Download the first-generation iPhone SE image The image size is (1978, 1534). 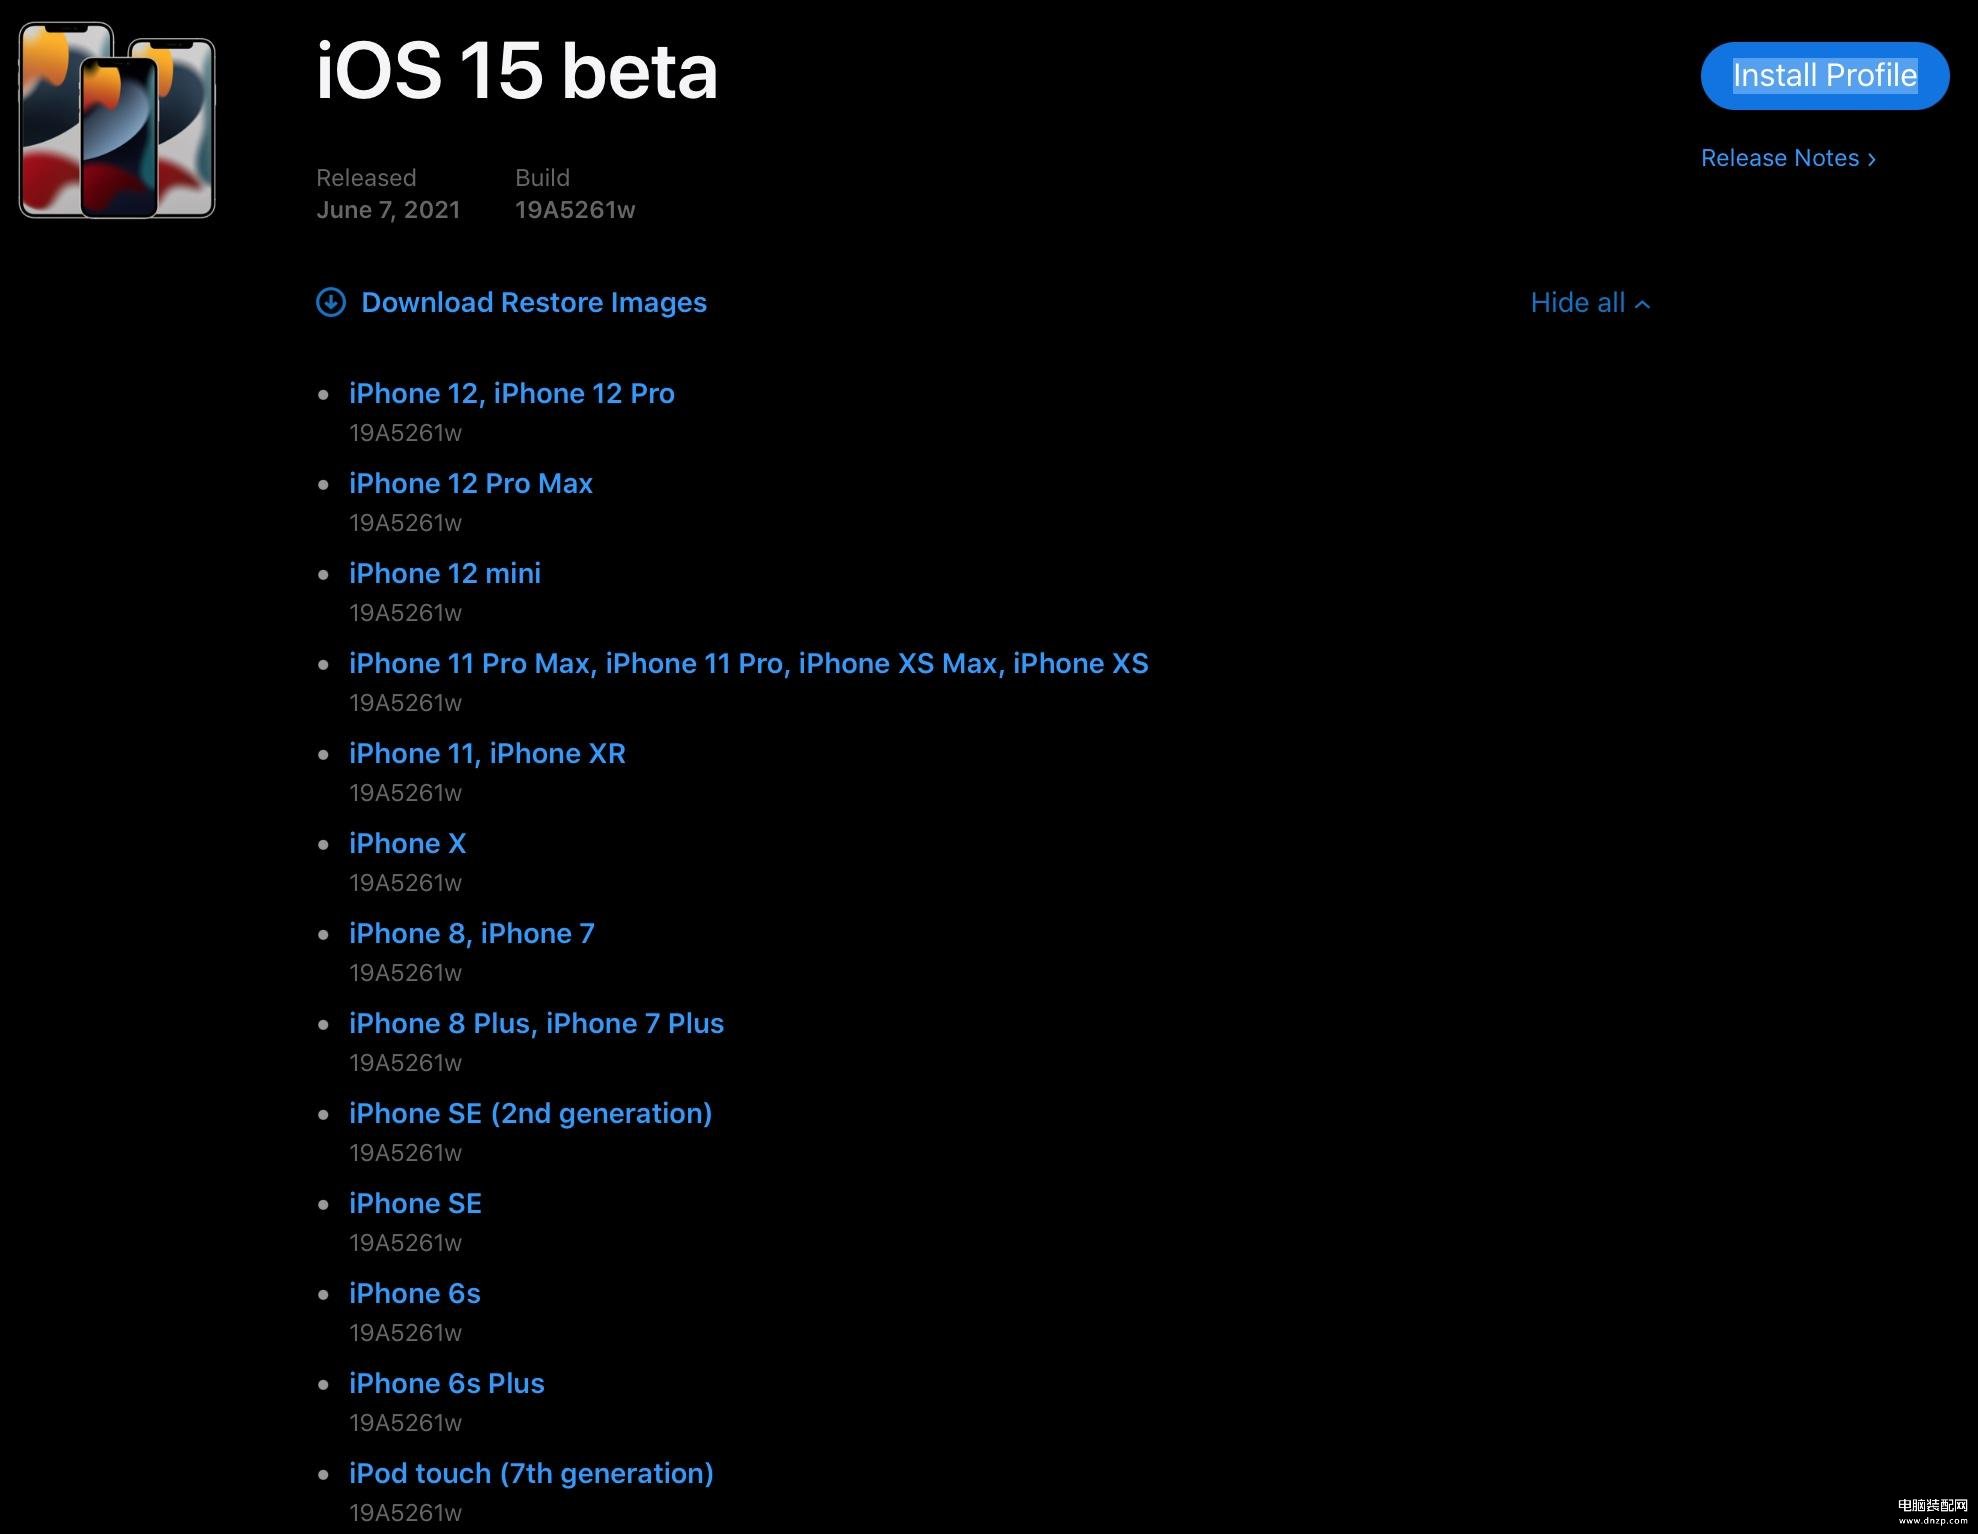pos(415,1203)
